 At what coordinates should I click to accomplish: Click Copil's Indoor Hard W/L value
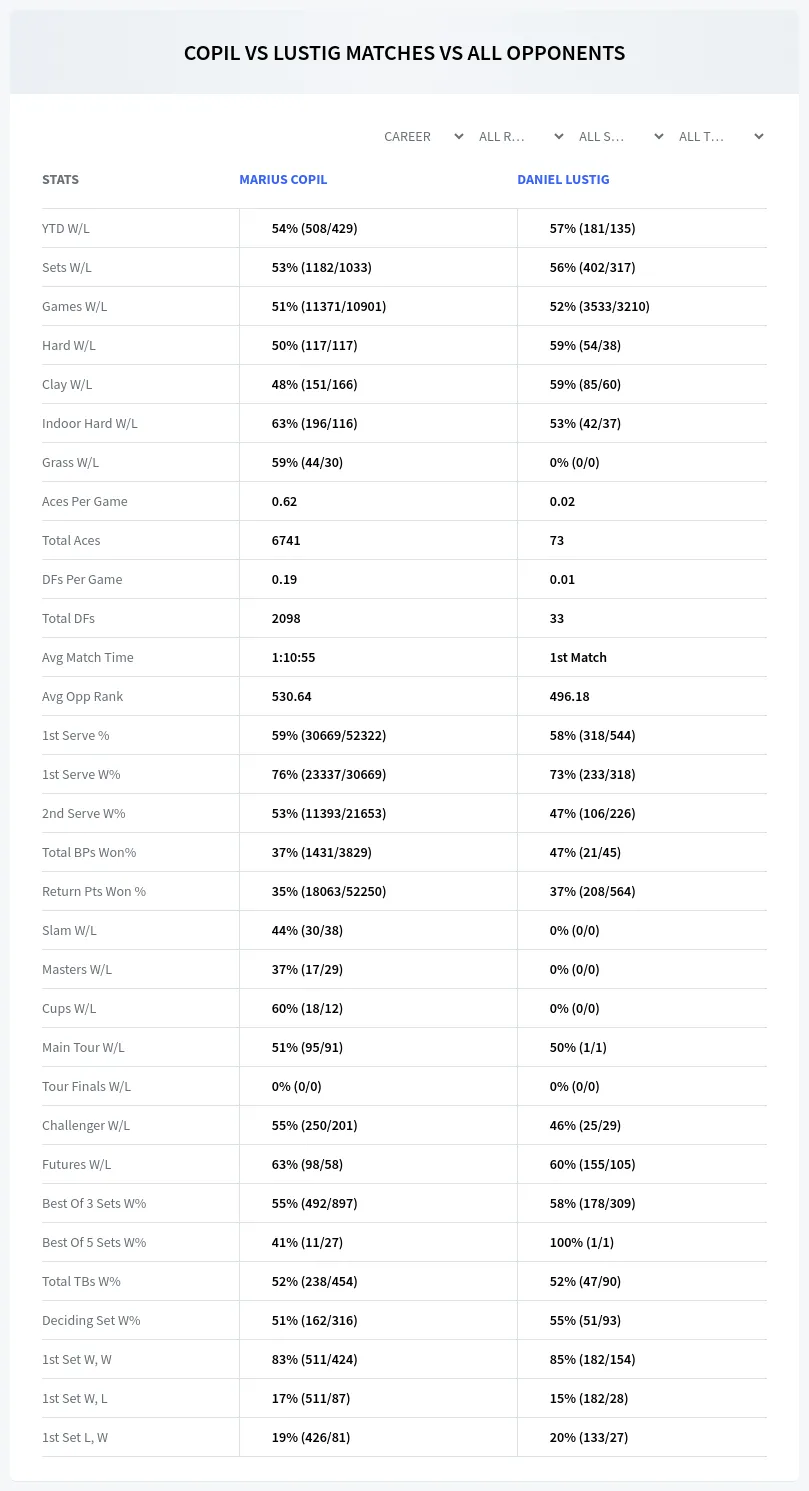[x=314, y=423]
